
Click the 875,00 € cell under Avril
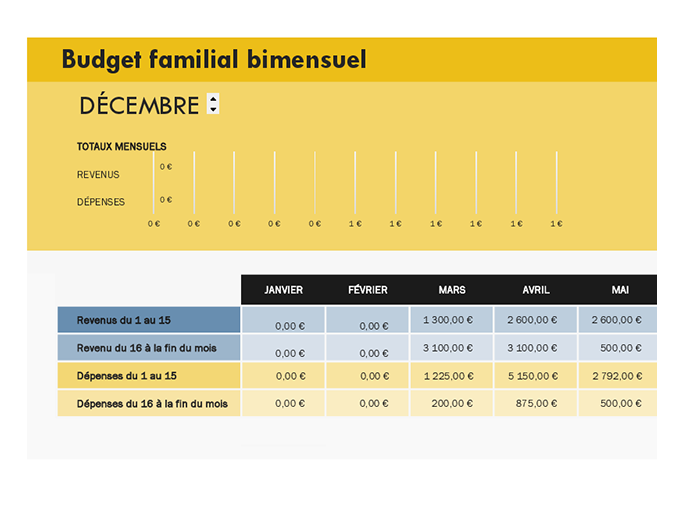[x=536, y=403]
